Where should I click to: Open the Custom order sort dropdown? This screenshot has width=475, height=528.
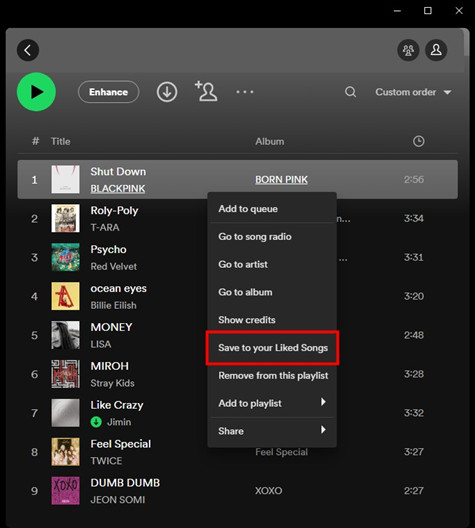coord(413,92)
